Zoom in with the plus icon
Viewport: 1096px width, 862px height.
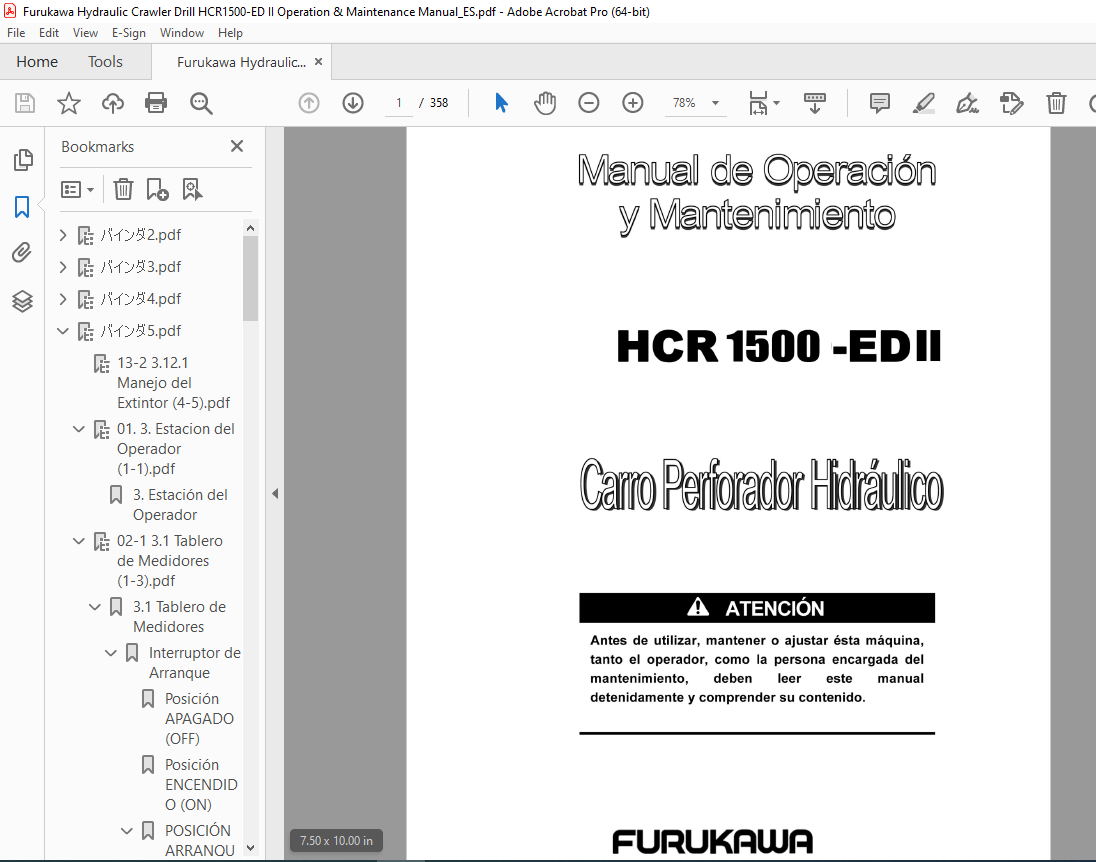pyautogui.click(x=633, y=103)
